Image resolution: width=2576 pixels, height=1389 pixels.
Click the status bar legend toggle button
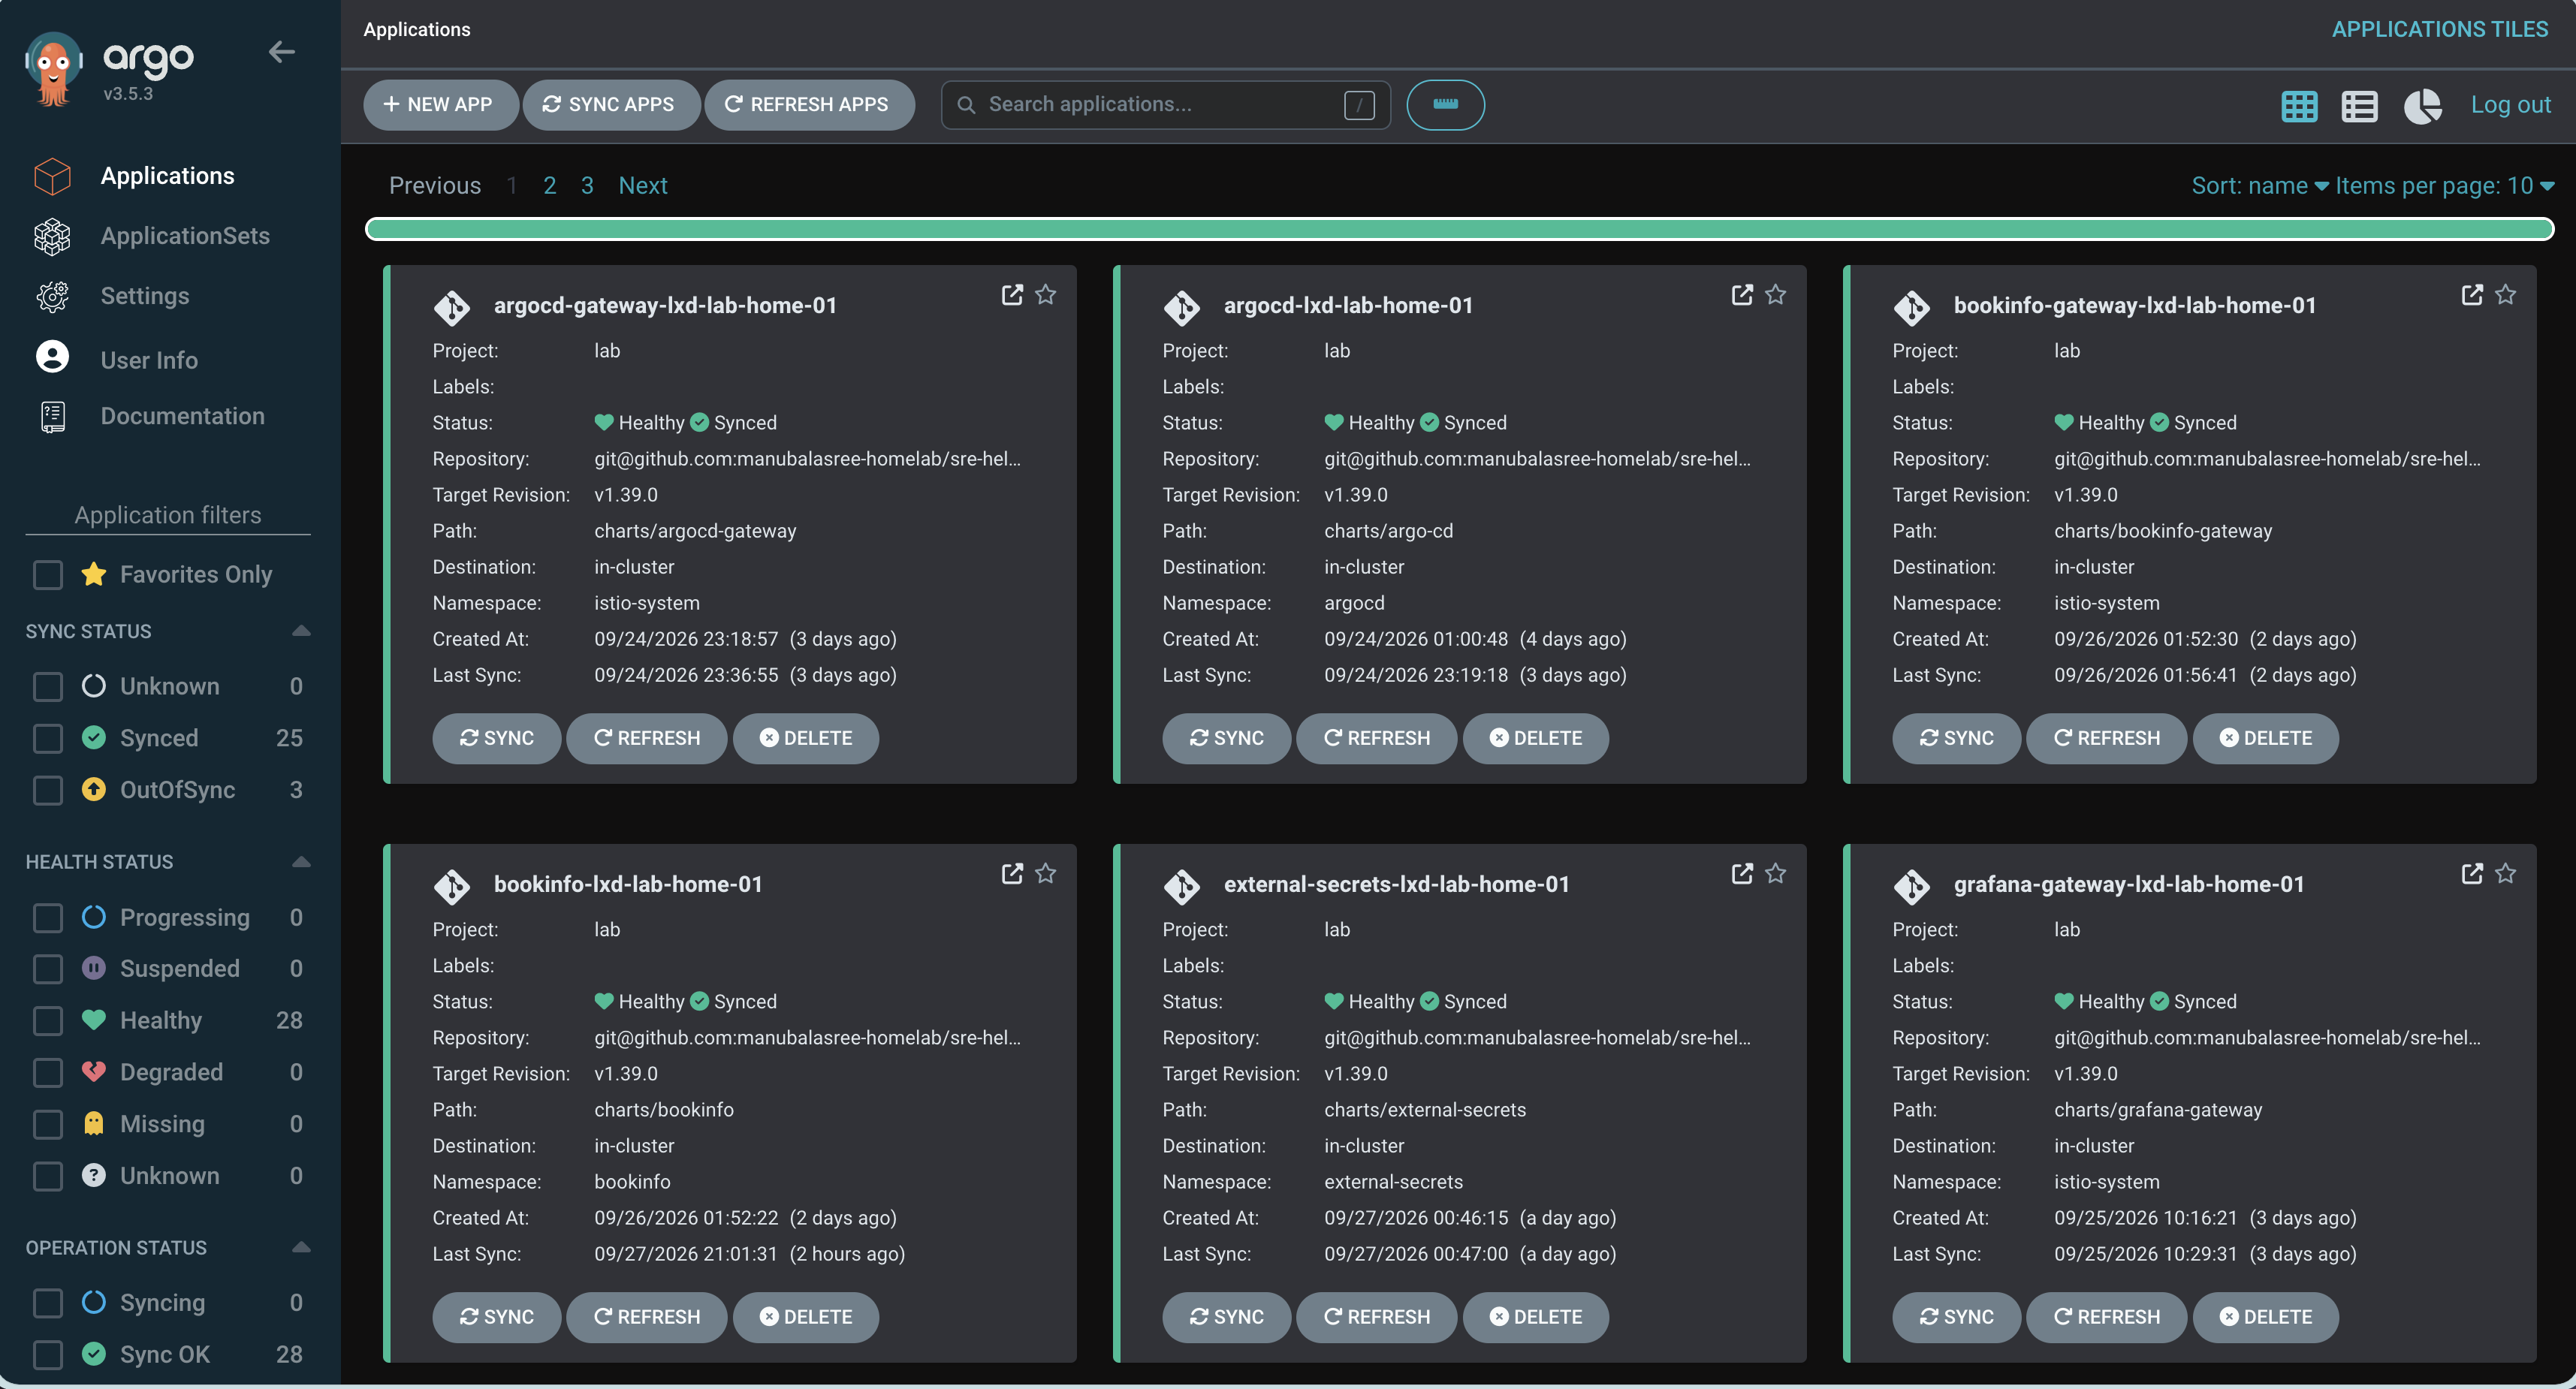pos(1445,105)
